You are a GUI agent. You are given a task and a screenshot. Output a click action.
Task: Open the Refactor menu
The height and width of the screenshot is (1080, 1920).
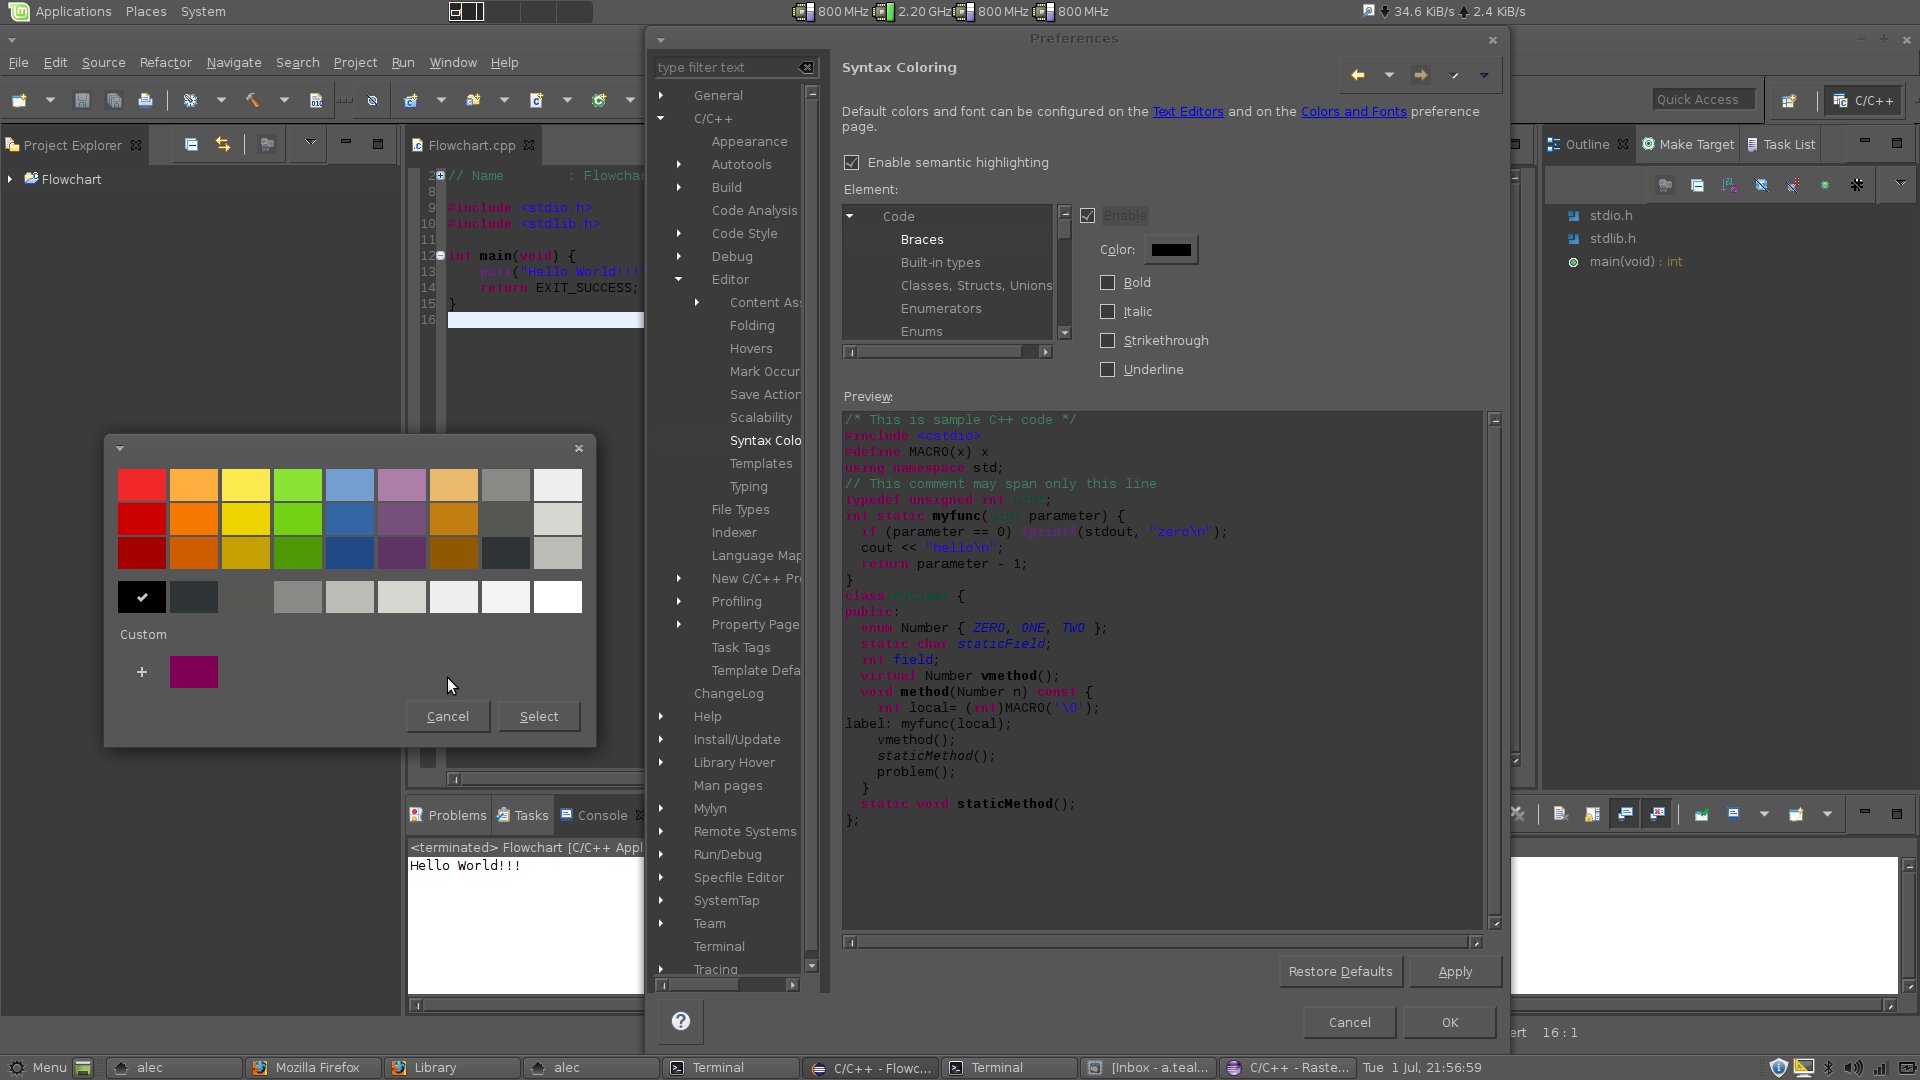(165, 62)
